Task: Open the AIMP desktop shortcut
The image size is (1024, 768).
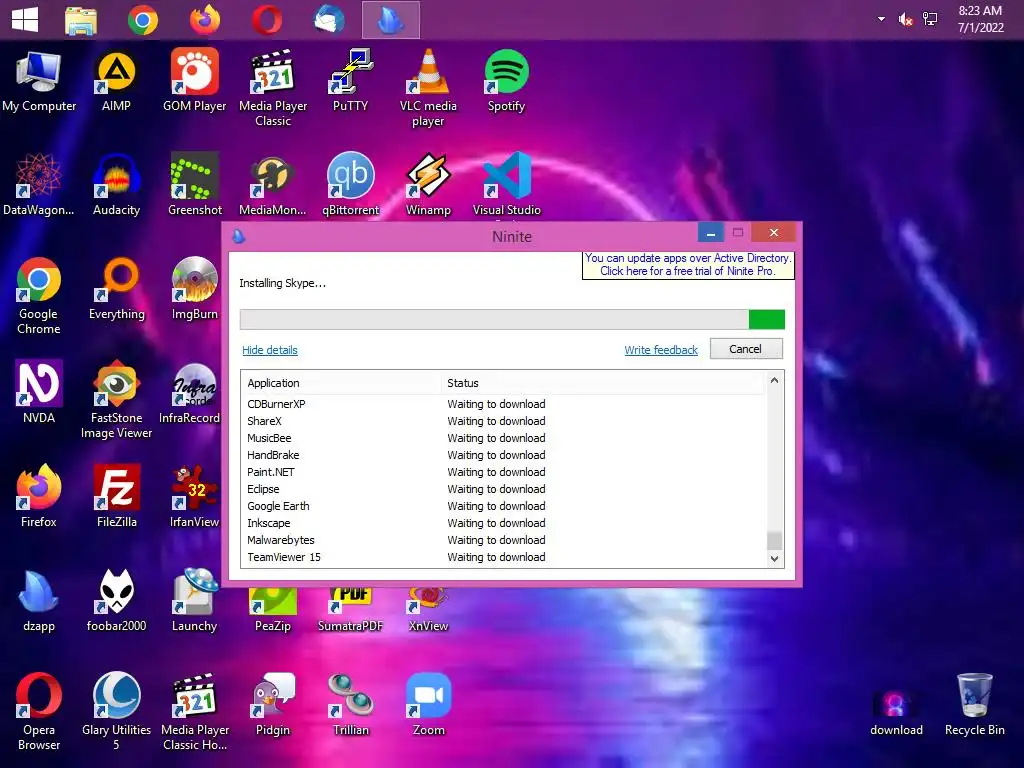Action: (116, 81)
